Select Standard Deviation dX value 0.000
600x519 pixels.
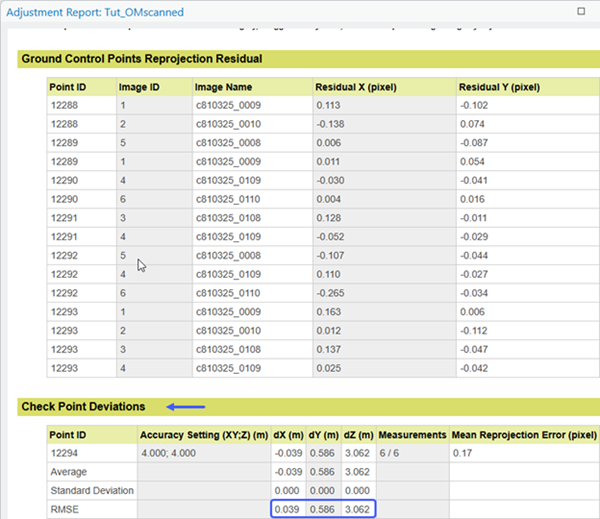coord(287,491)
